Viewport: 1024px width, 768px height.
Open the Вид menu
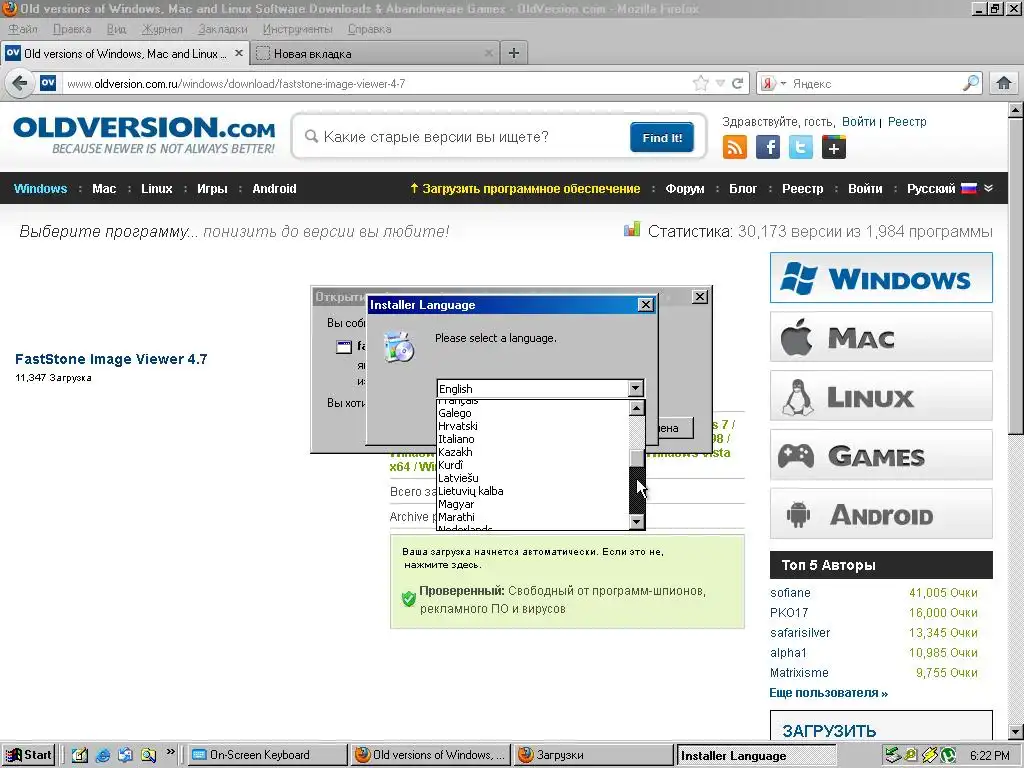coord(116,29)
